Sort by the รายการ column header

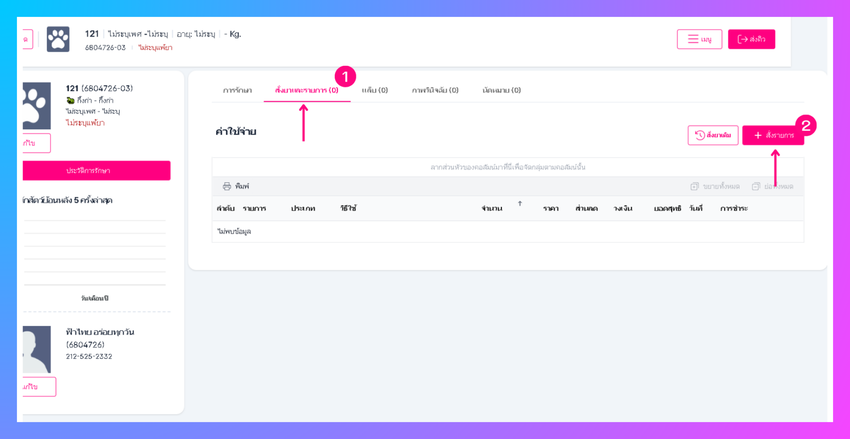pyautogui.click(x=254, y=209)
